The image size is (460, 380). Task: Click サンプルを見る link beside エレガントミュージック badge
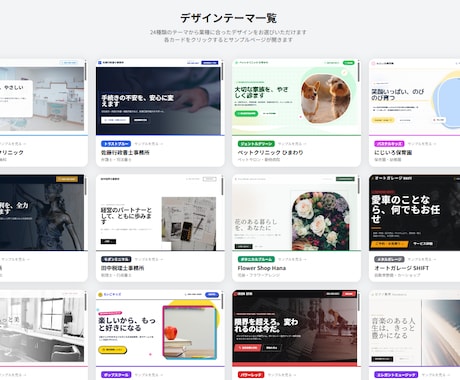(435, 375)
